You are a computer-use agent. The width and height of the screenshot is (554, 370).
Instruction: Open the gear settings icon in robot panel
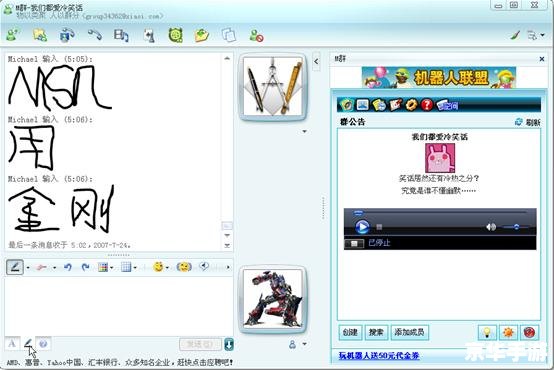(411, 105)
